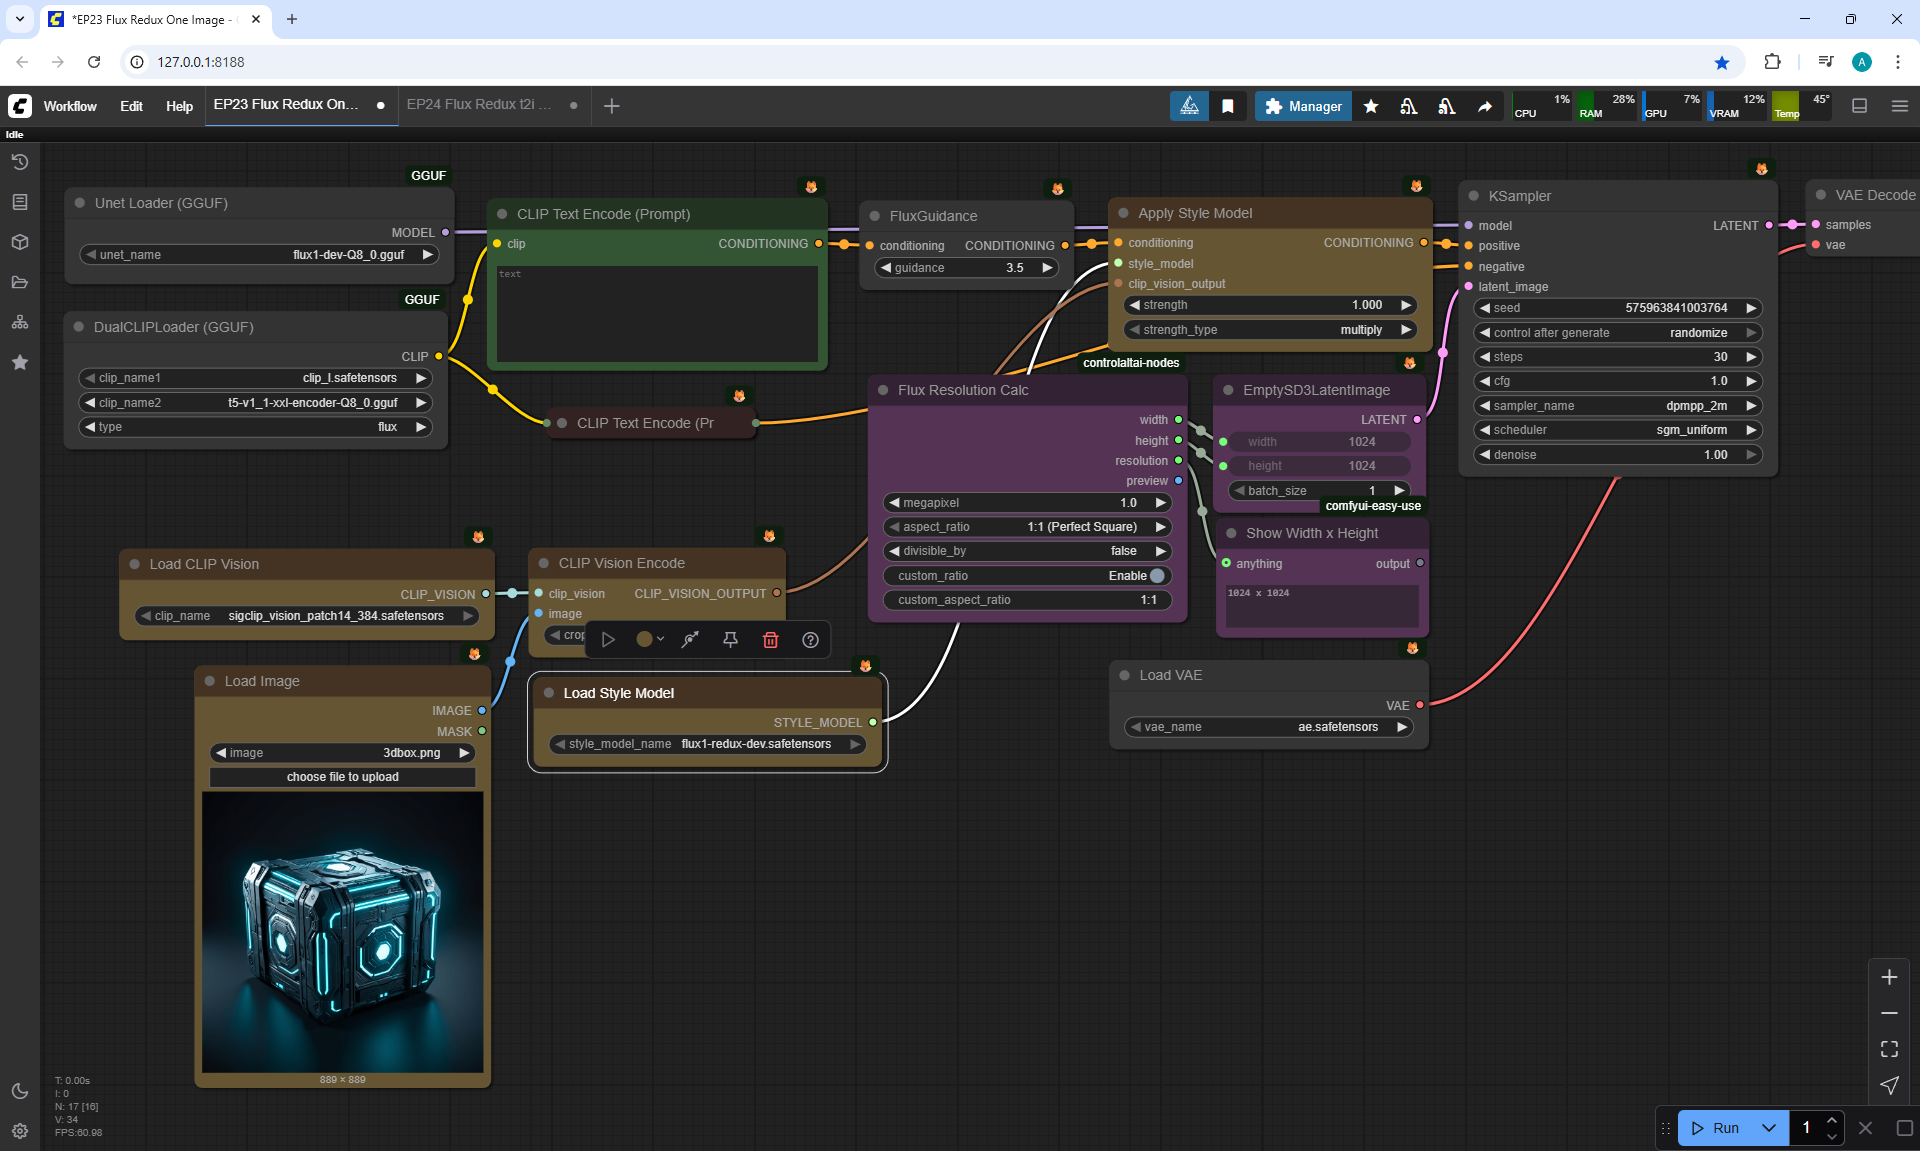The height and width of the screenshot is (1151, 1920).
Task: Toggle custom_ratio Enable switch
Action: click(x=1157, y=576)
